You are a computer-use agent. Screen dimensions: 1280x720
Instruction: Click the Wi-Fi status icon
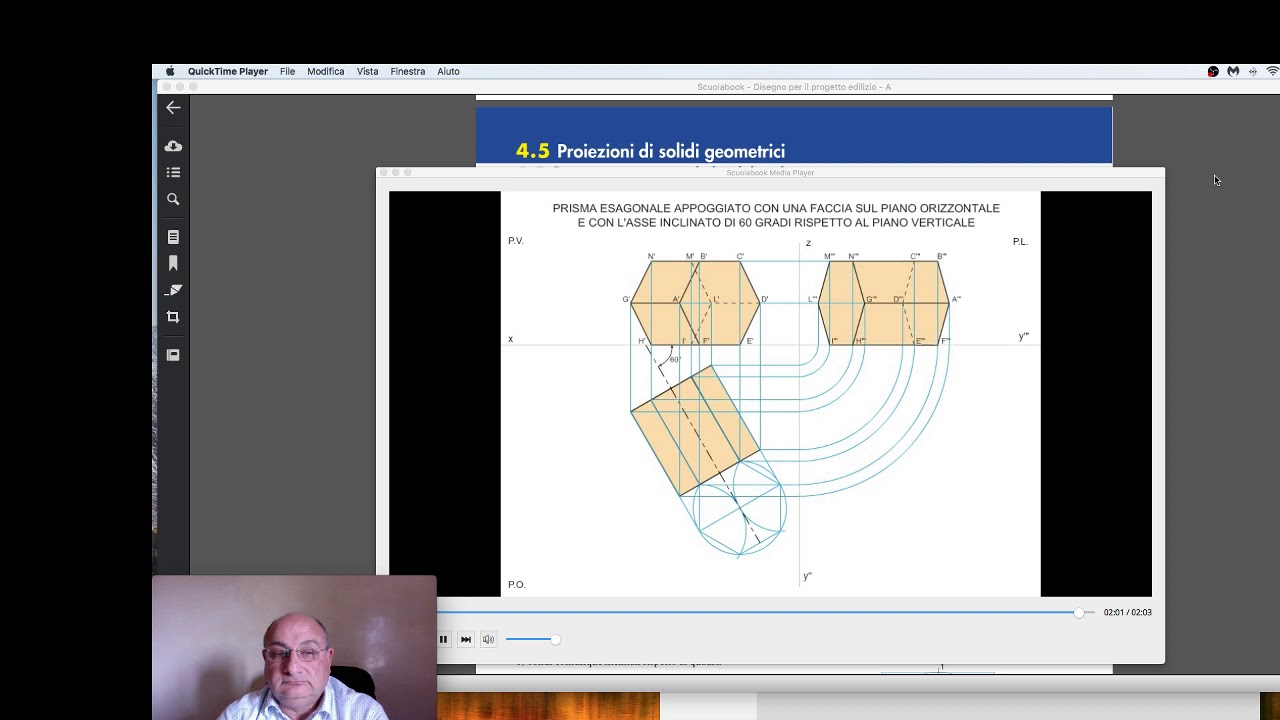tap(1272, 71)
